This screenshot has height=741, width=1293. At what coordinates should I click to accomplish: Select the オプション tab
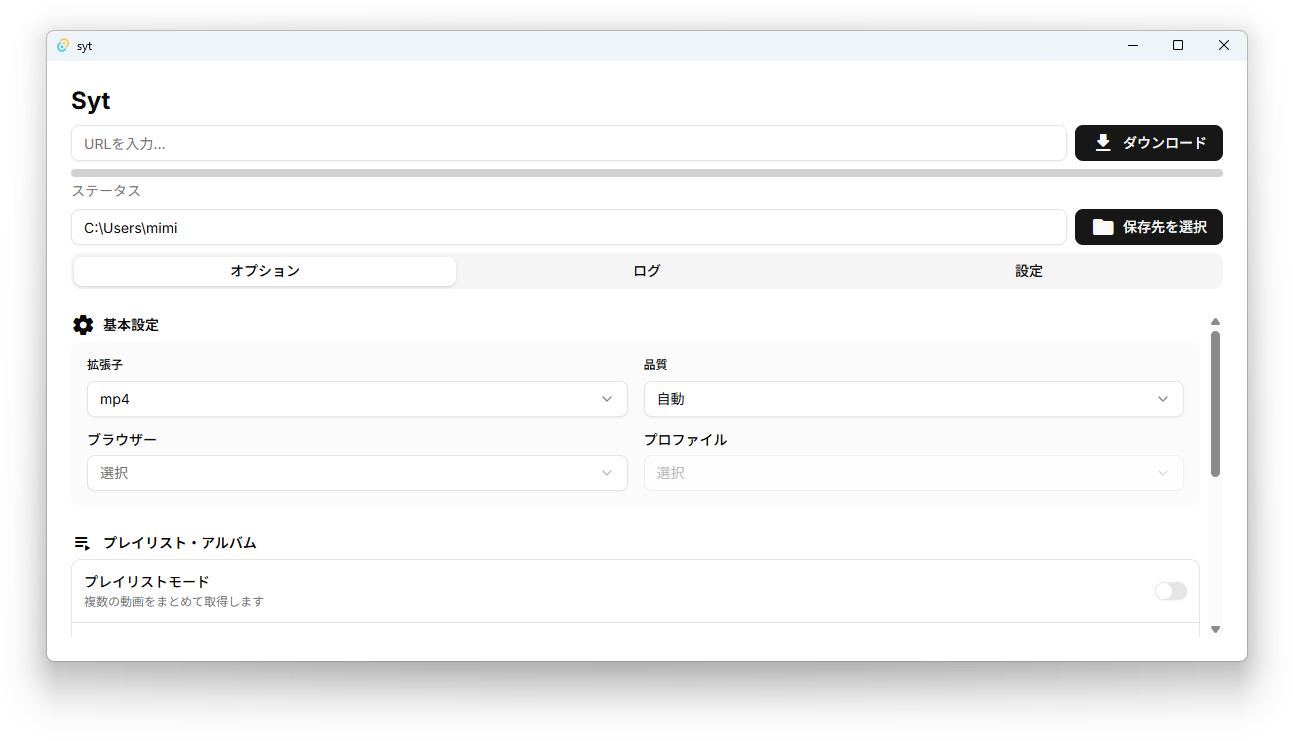[x=265, y=271]
